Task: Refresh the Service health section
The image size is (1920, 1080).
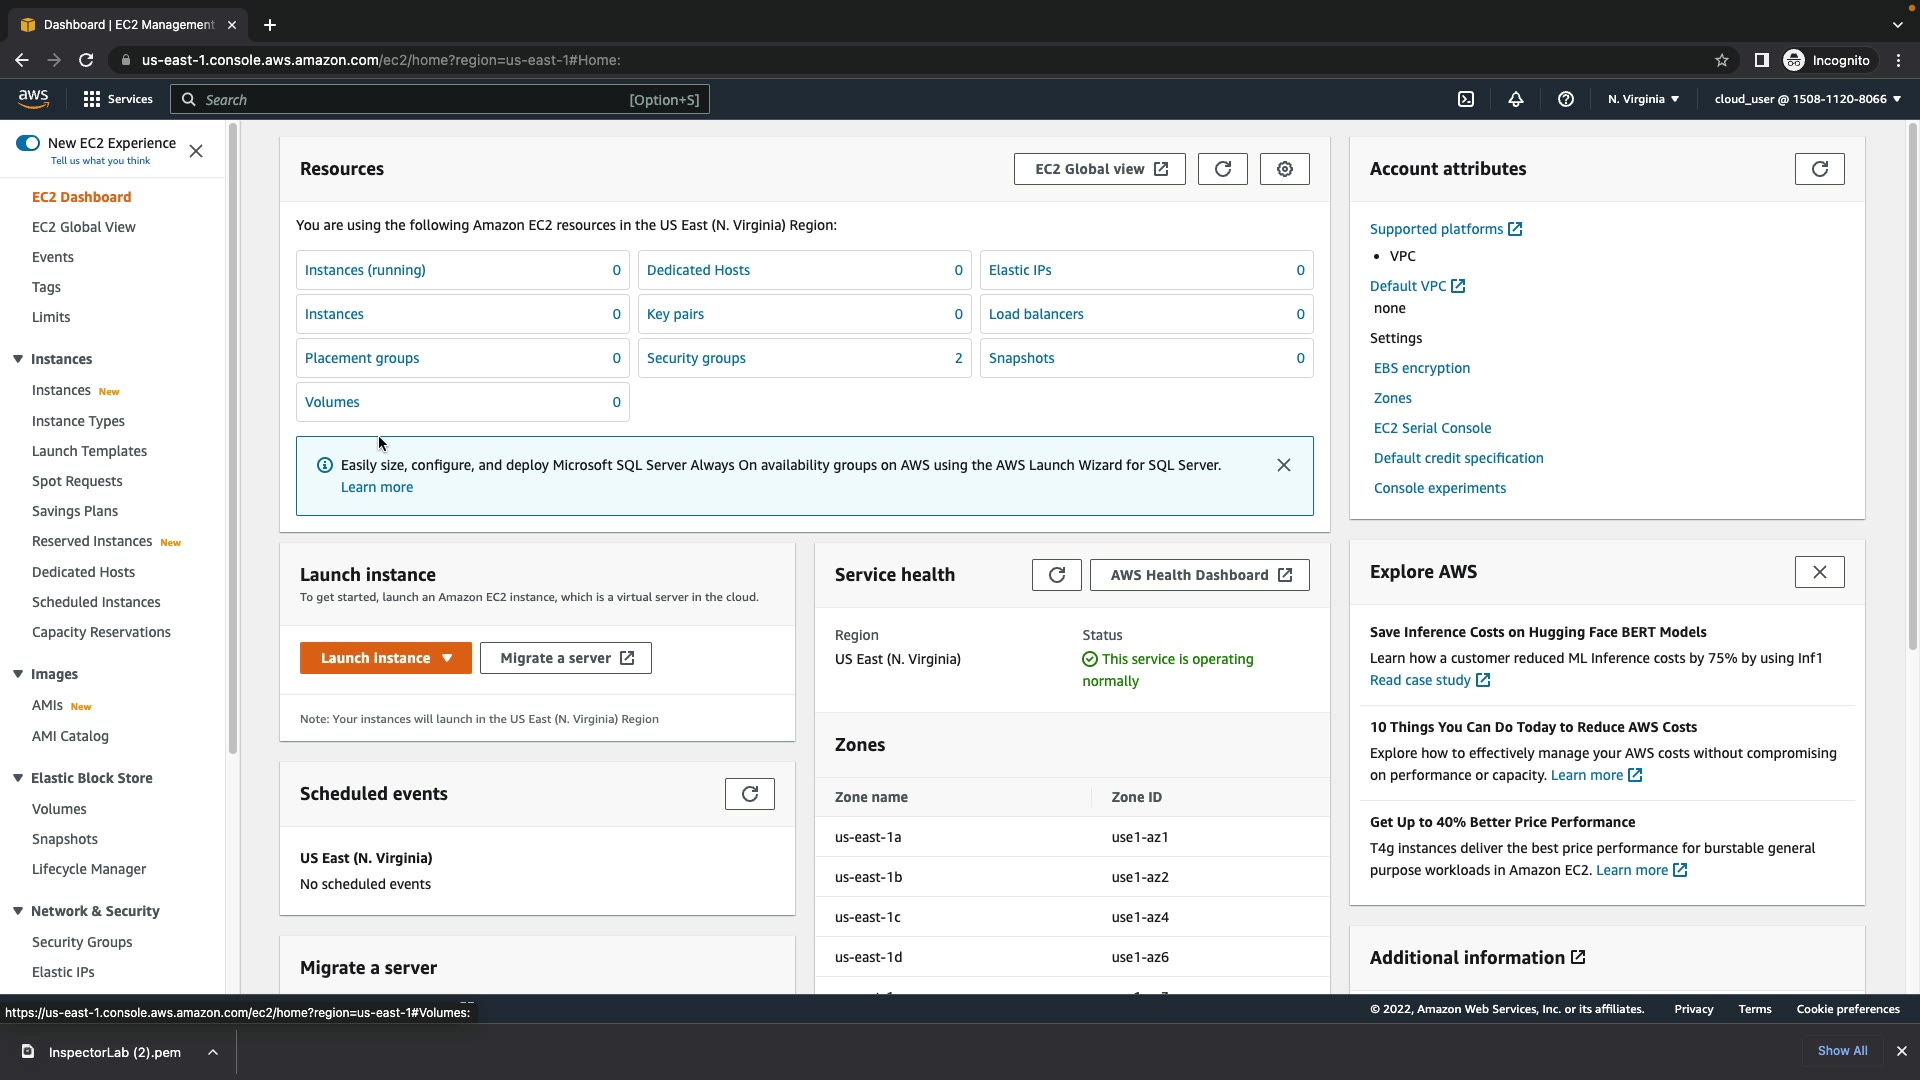Action: pyautogui.click(x=1056, y=575)
